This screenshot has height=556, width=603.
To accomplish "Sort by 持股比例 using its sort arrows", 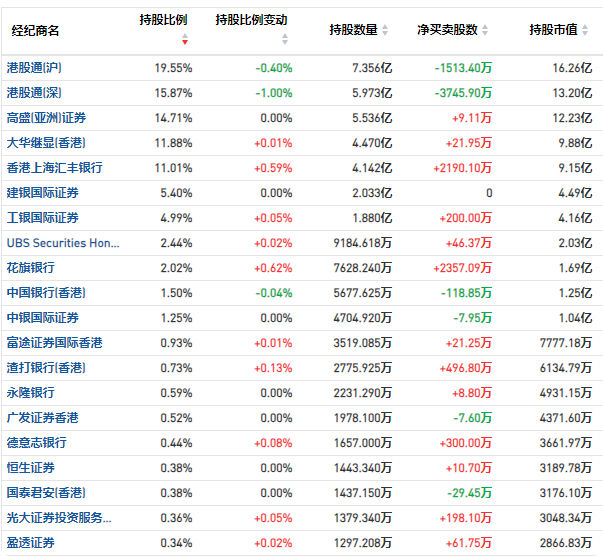I will coord(185,39).
